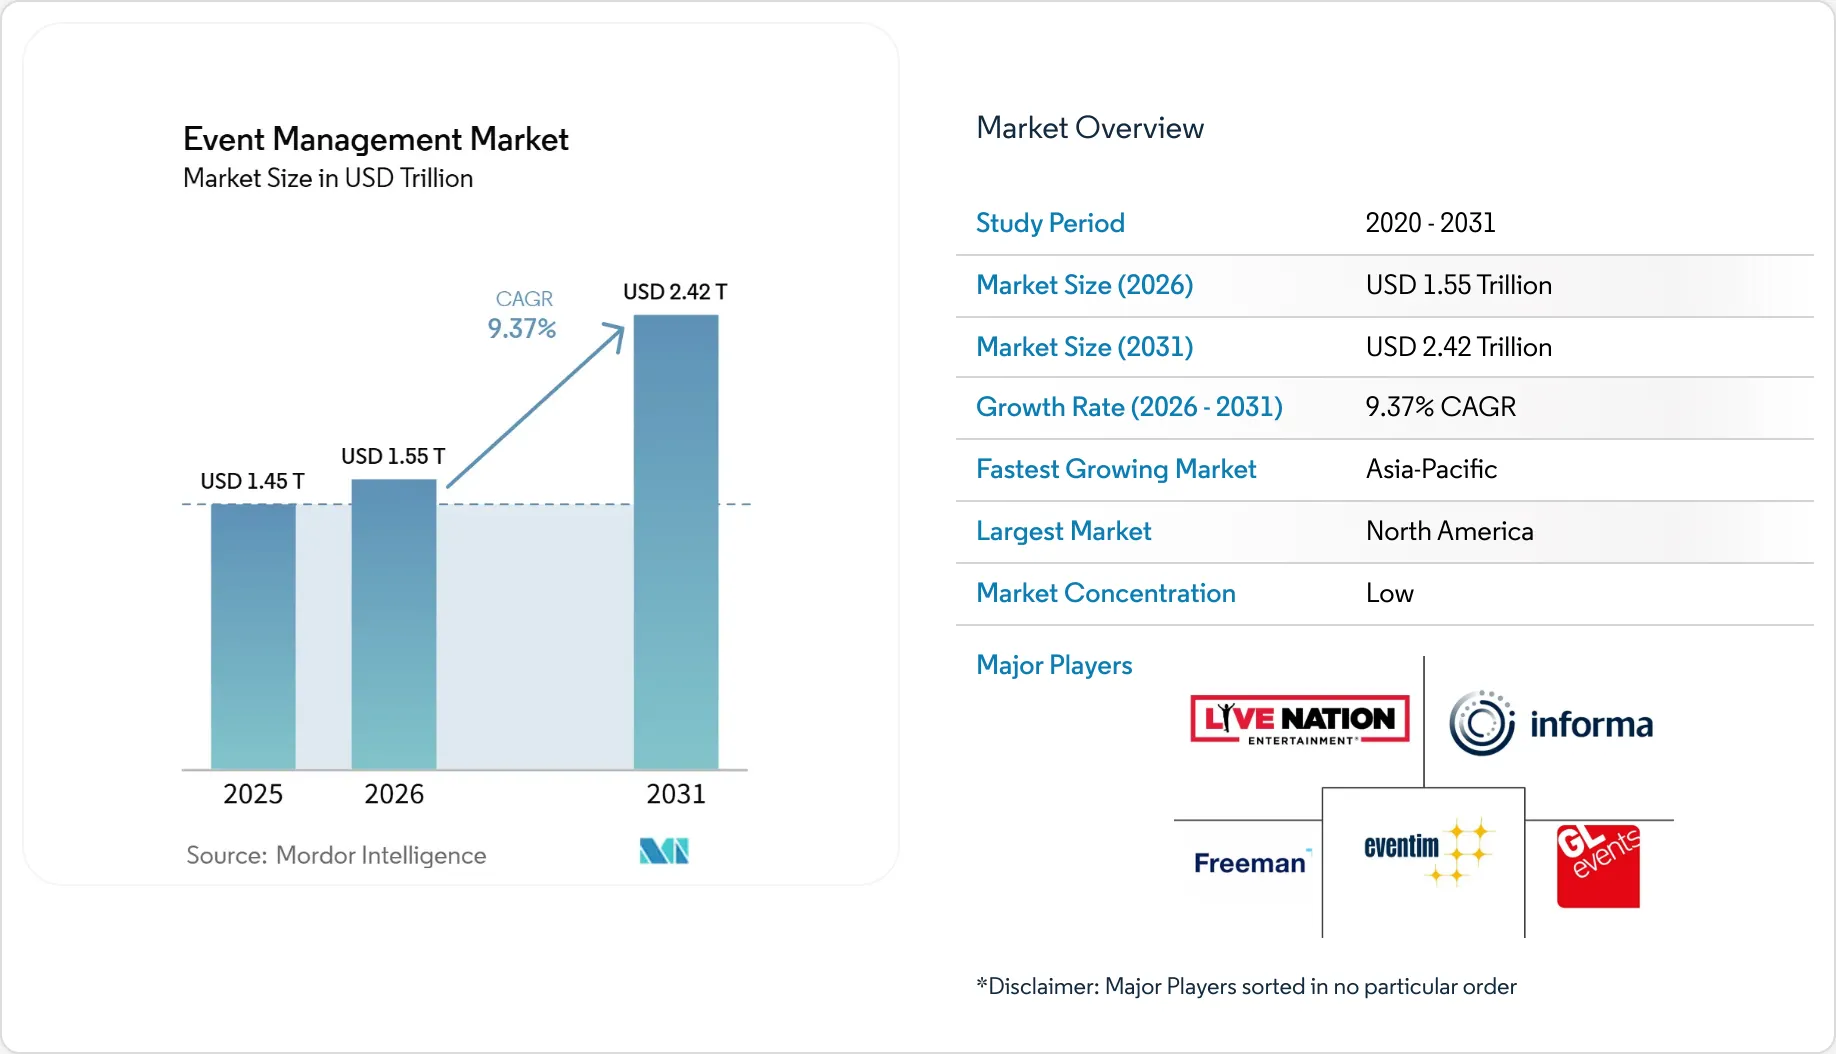Click the '9.37% CAGR' value
Viewport: 1836px width, 1054px height.
point(1441,407)
